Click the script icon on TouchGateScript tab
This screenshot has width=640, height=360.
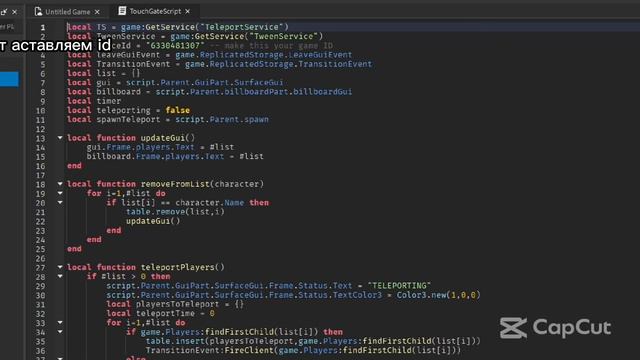122,11
